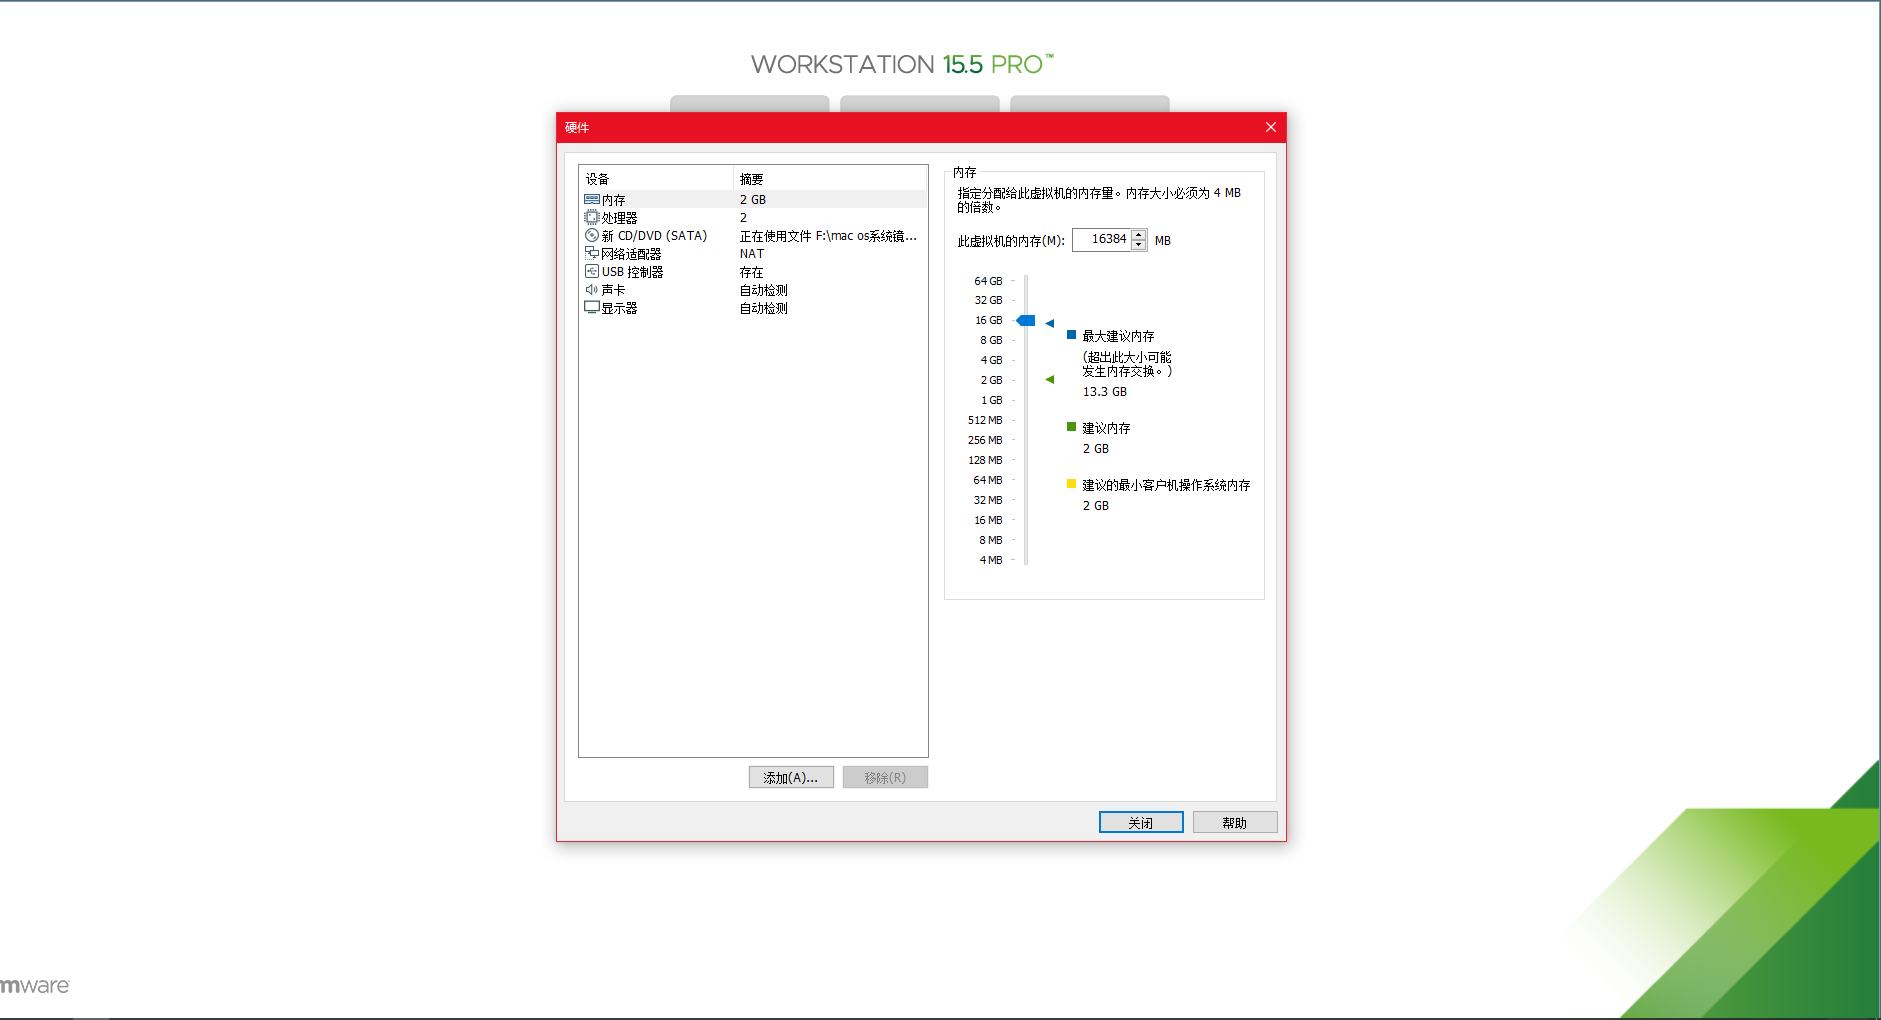Click the 64 GB slider tick label

point(988,281)
